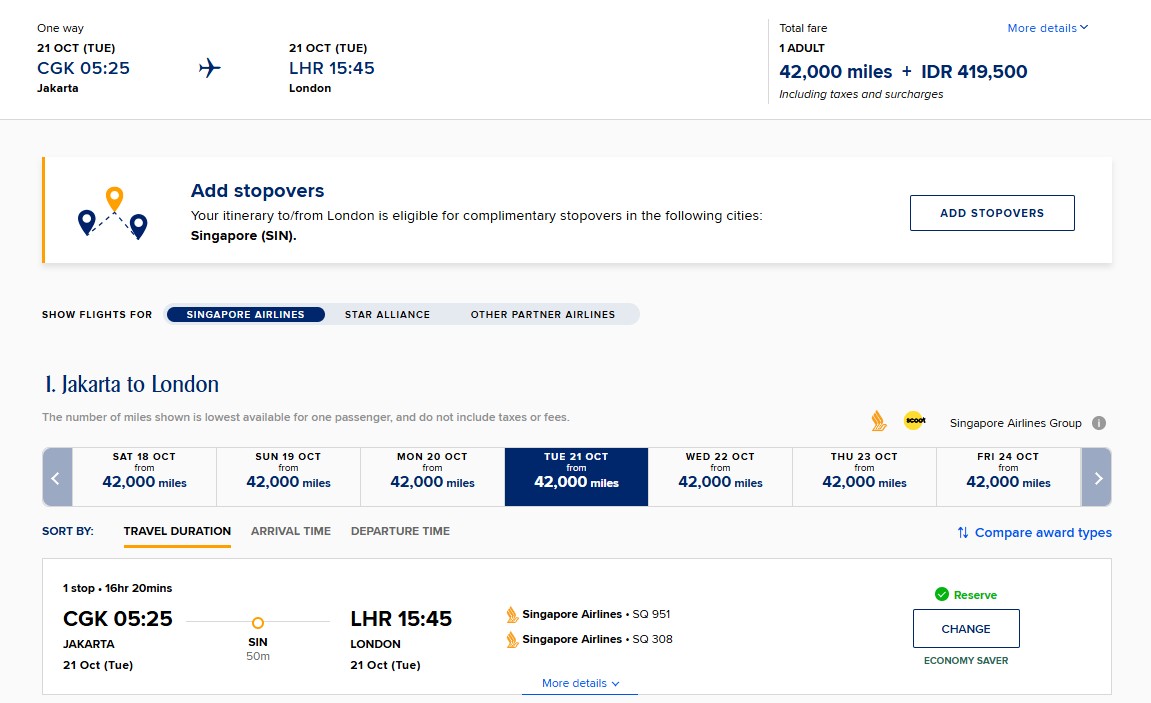Show flights for Other Partner Airlines
The height and width of the screenshot is (703, 1151).
tap(543, 314)
